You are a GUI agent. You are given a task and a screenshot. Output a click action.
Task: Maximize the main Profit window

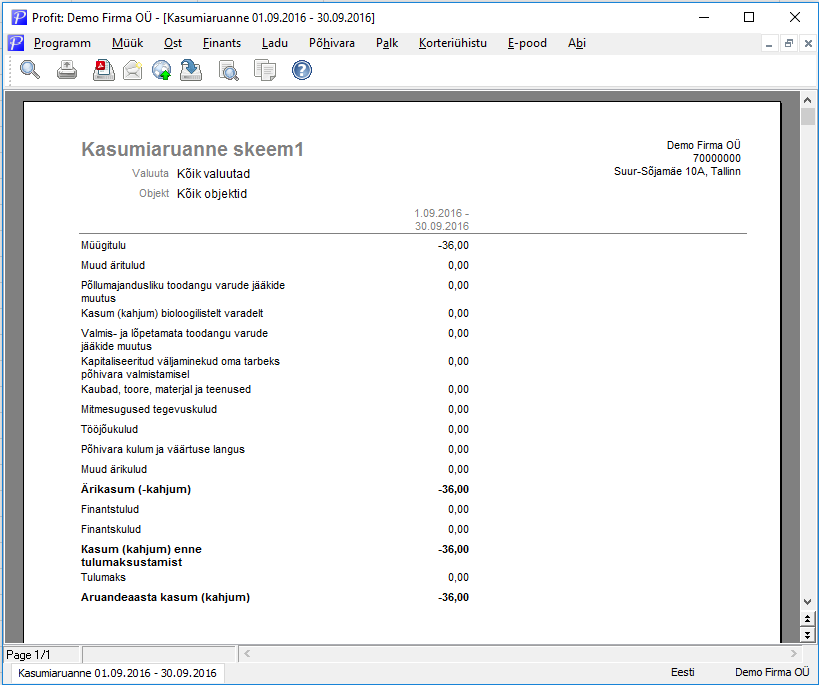748,17
